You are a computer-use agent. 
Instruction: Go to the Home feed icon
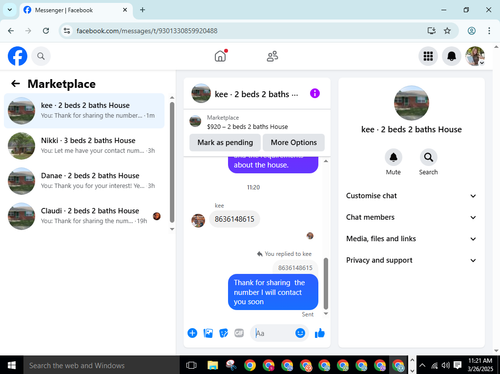[220, 56]
